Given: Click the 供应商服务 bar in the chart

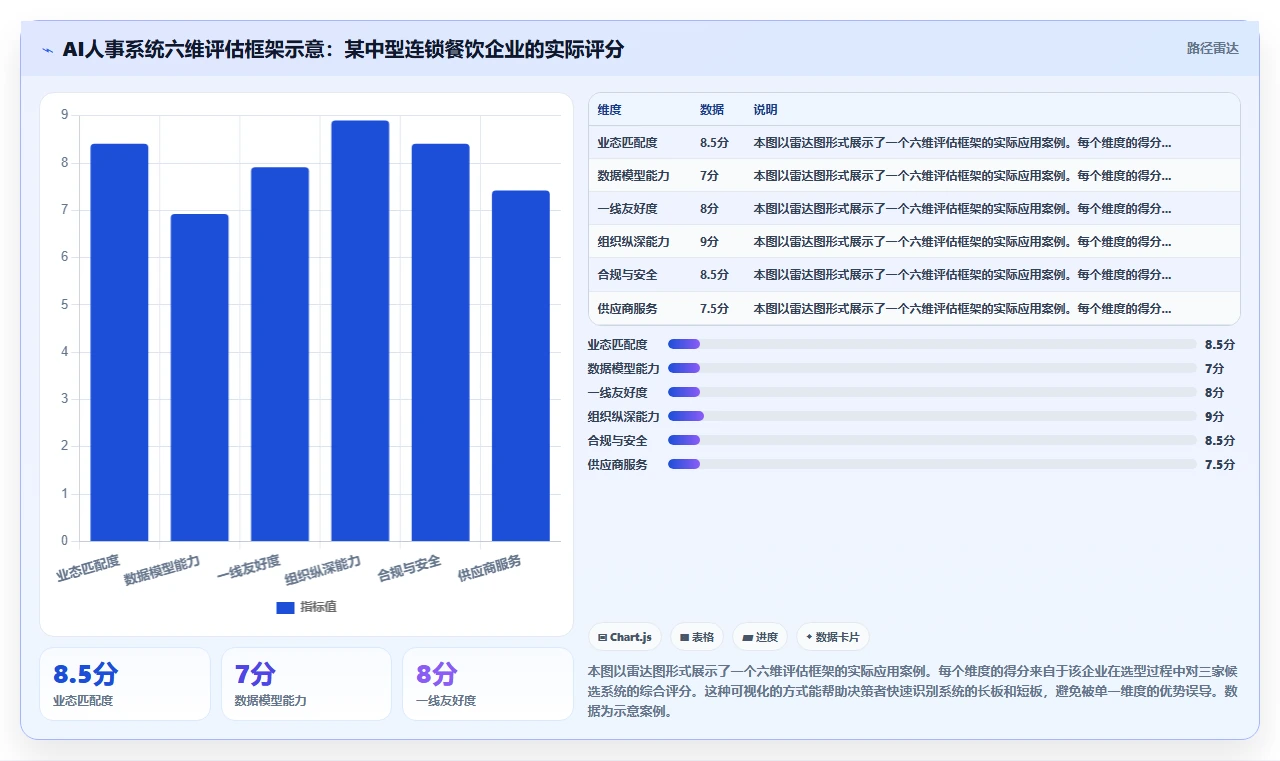Looking at the screenshot, I should pyautogui.click(x=521, y=366).
